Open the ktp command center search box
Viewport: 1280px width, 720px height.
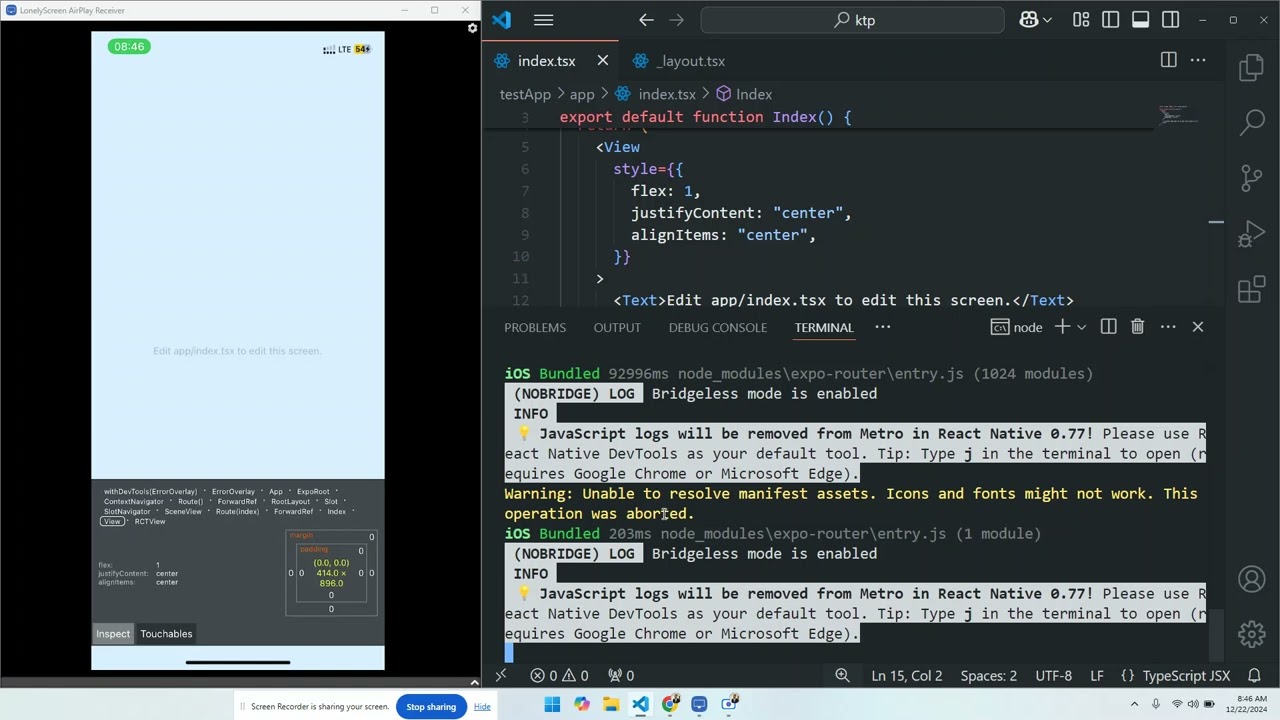(852, 20)
